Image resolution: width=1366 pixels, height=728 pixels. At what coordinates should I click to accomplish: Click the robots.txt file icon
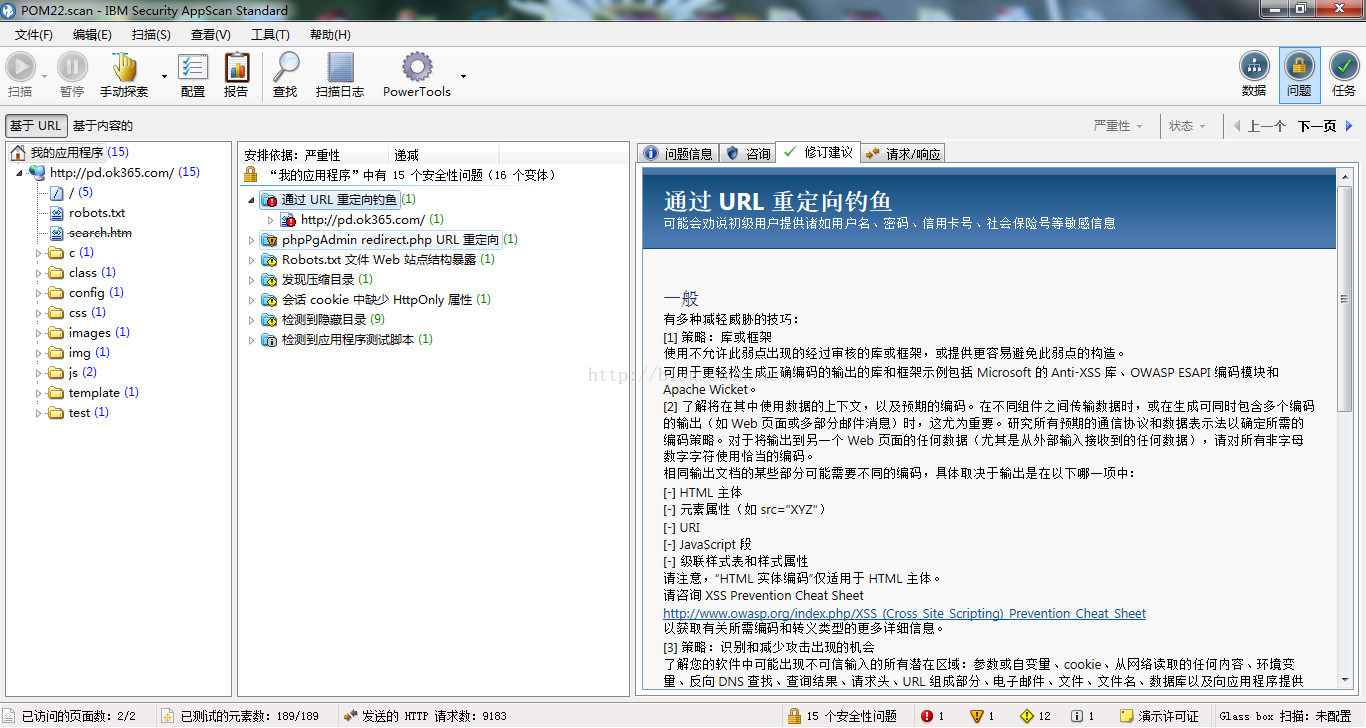click(57, 213)
